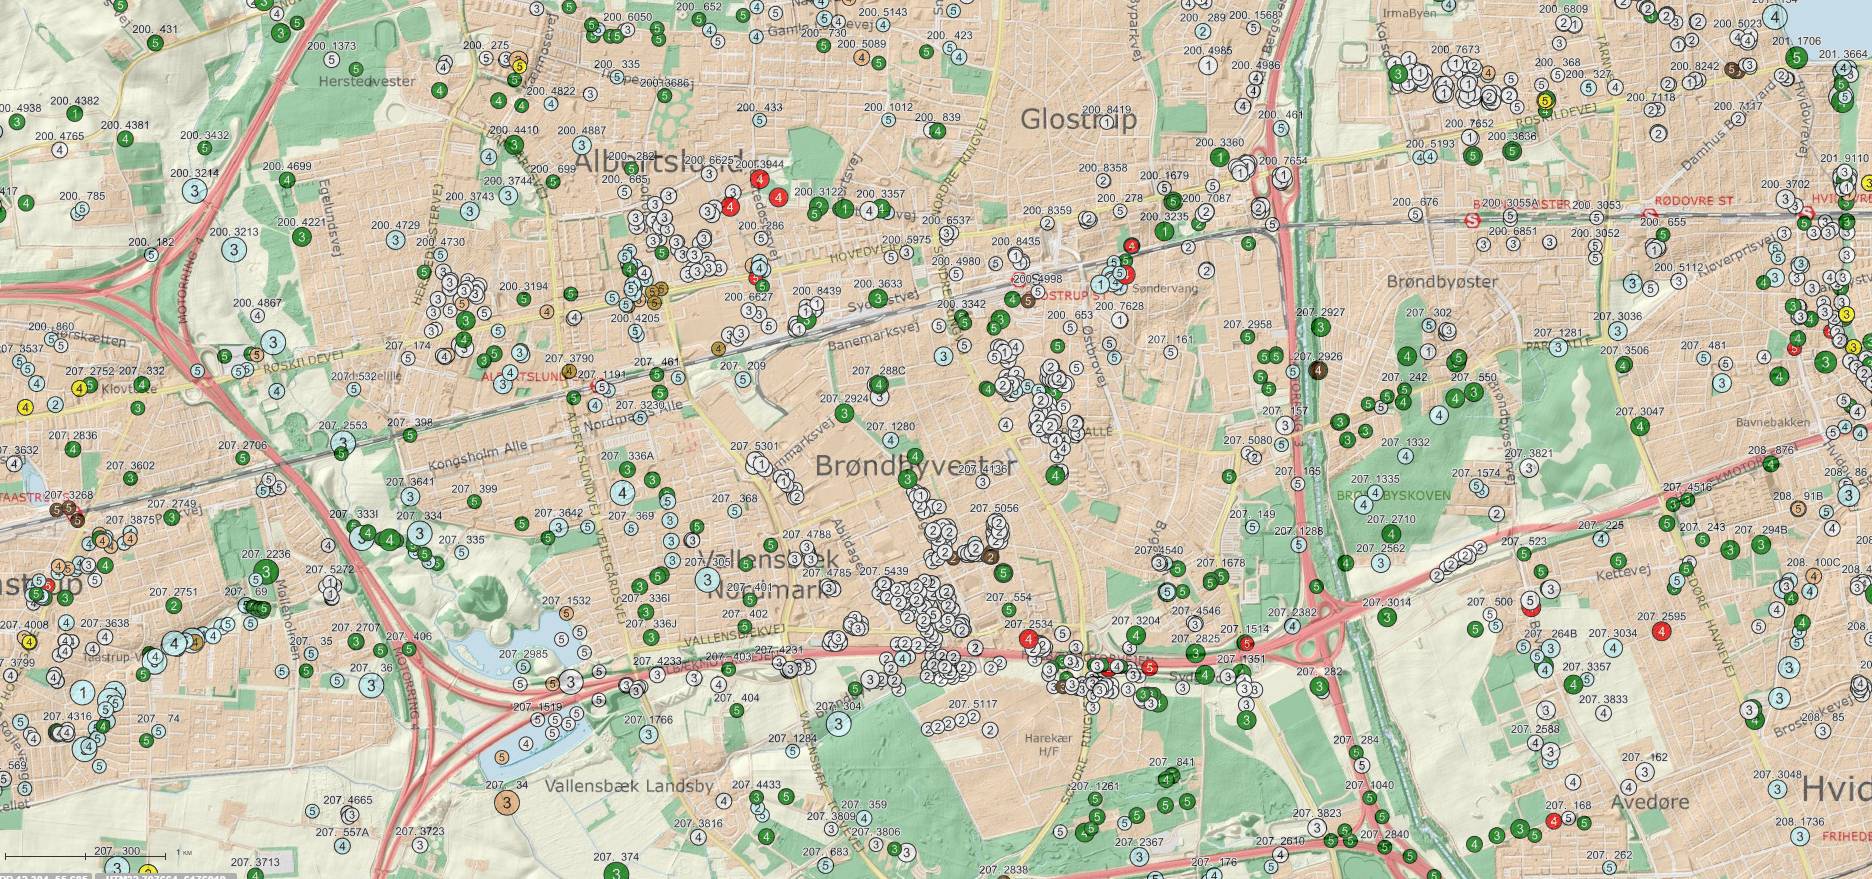
Task: Open the green 1 marker labeled 200. 3360
Action: [1219, 157]
